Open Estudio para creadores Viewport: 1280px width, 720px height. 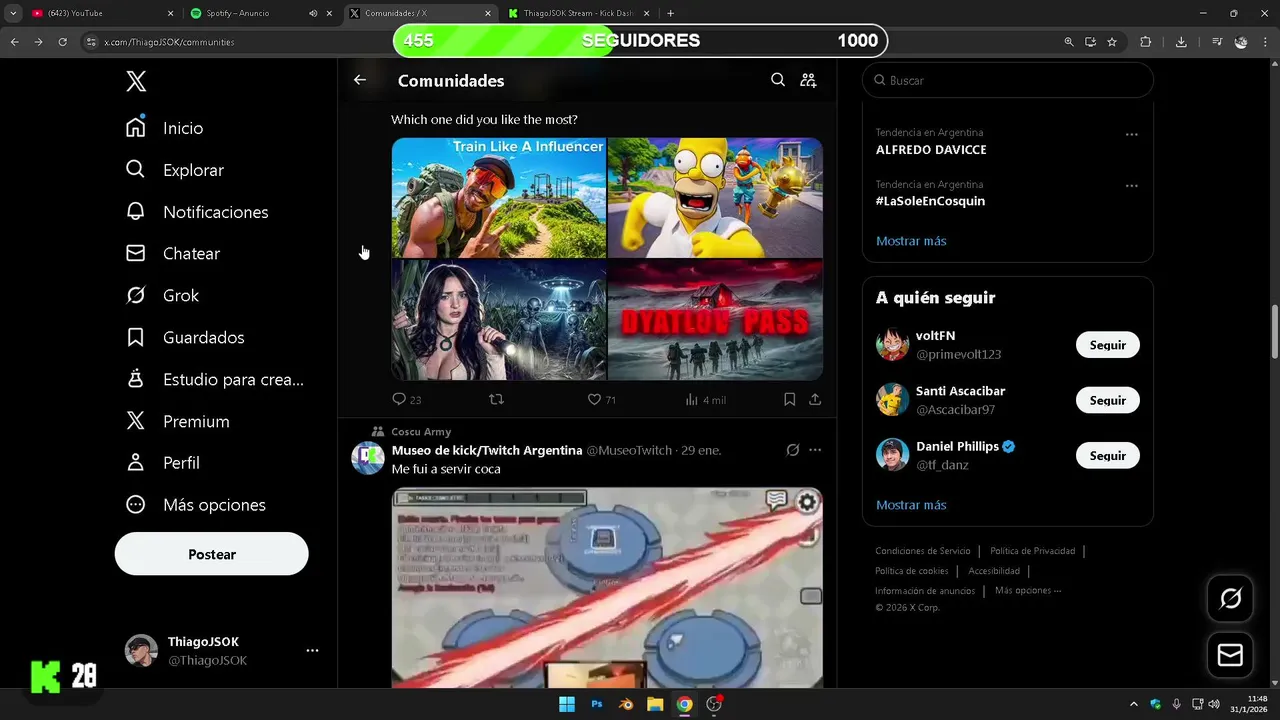pyautogui.click(x=215, y=380)
